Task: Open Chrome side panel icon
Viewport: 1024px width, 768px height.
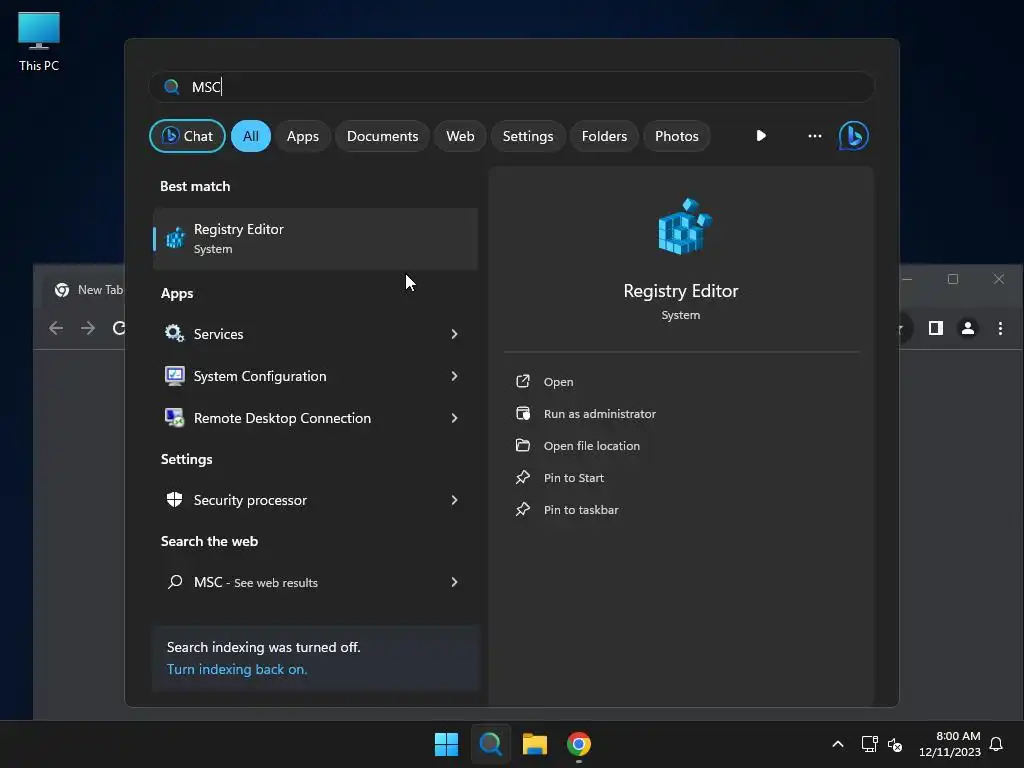Action: coord(936,328)
